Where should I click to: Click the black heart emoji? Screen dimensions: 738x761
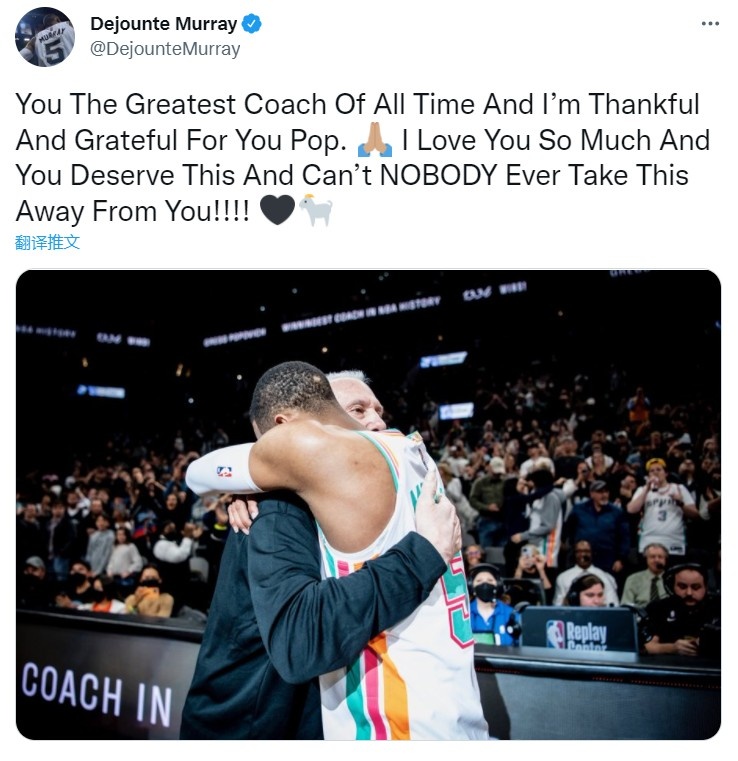277,210
